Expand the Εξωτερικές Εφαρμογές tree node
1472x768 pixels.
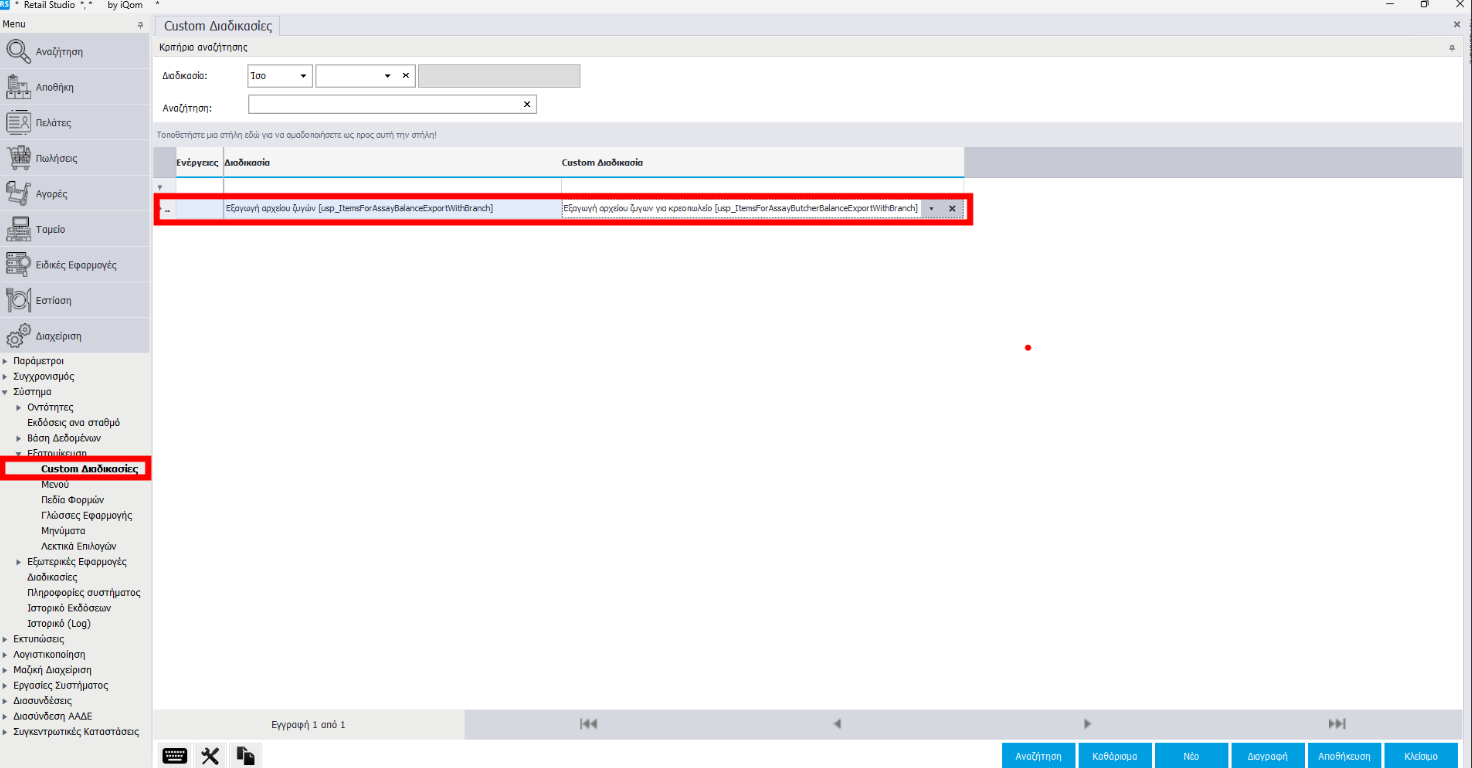pyautogui.click(x=19, y=562)
